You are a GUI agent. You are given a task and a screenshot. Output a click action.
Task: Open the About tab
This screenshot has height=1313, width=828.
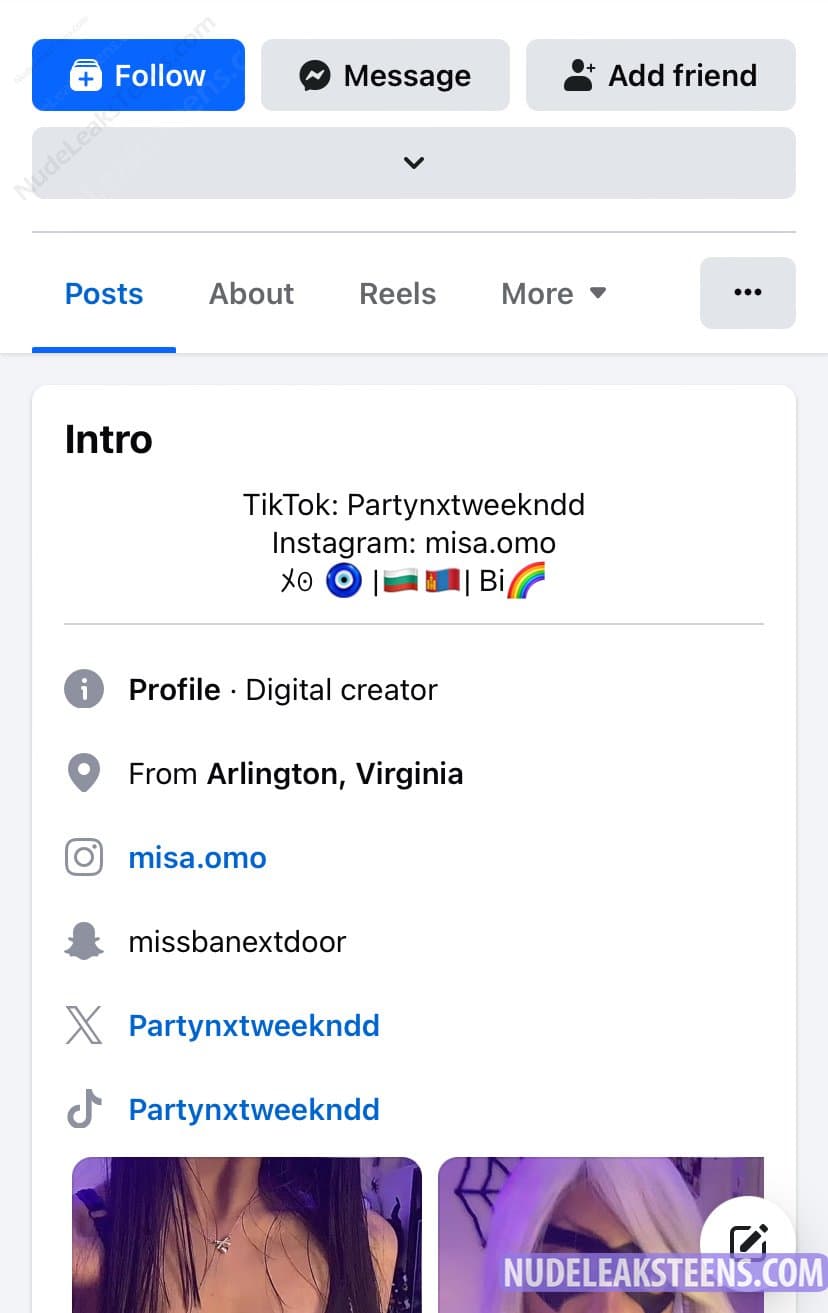(251, 294)
